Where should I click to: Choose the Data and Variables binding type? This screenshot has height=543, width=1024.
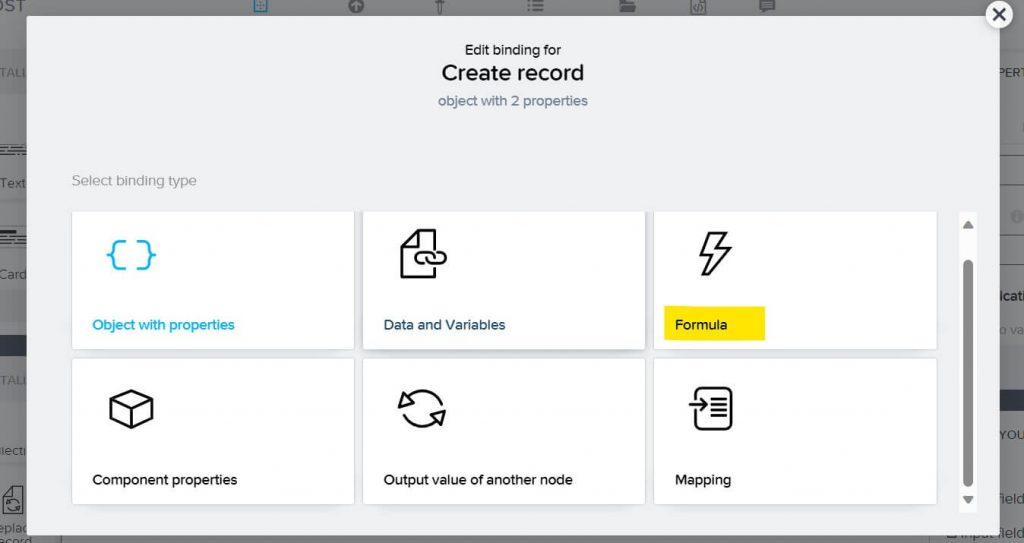[x=444, y=325]
